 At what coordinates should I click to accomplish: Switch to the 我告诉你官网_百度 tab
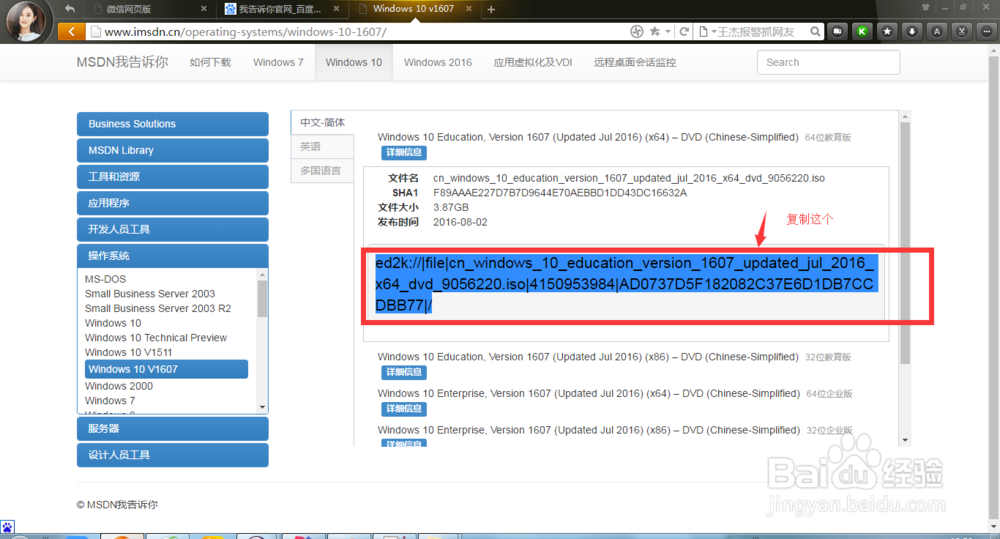point(281,9)
